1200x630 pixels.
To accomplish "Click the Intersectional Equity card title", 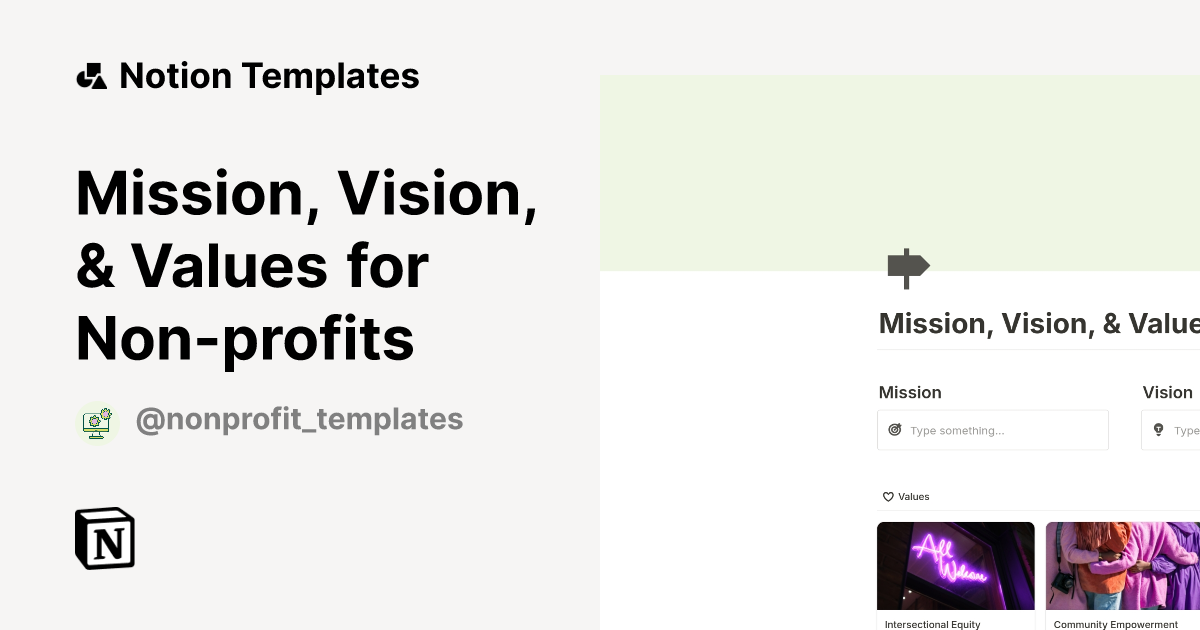I will [x=932, y=624].
